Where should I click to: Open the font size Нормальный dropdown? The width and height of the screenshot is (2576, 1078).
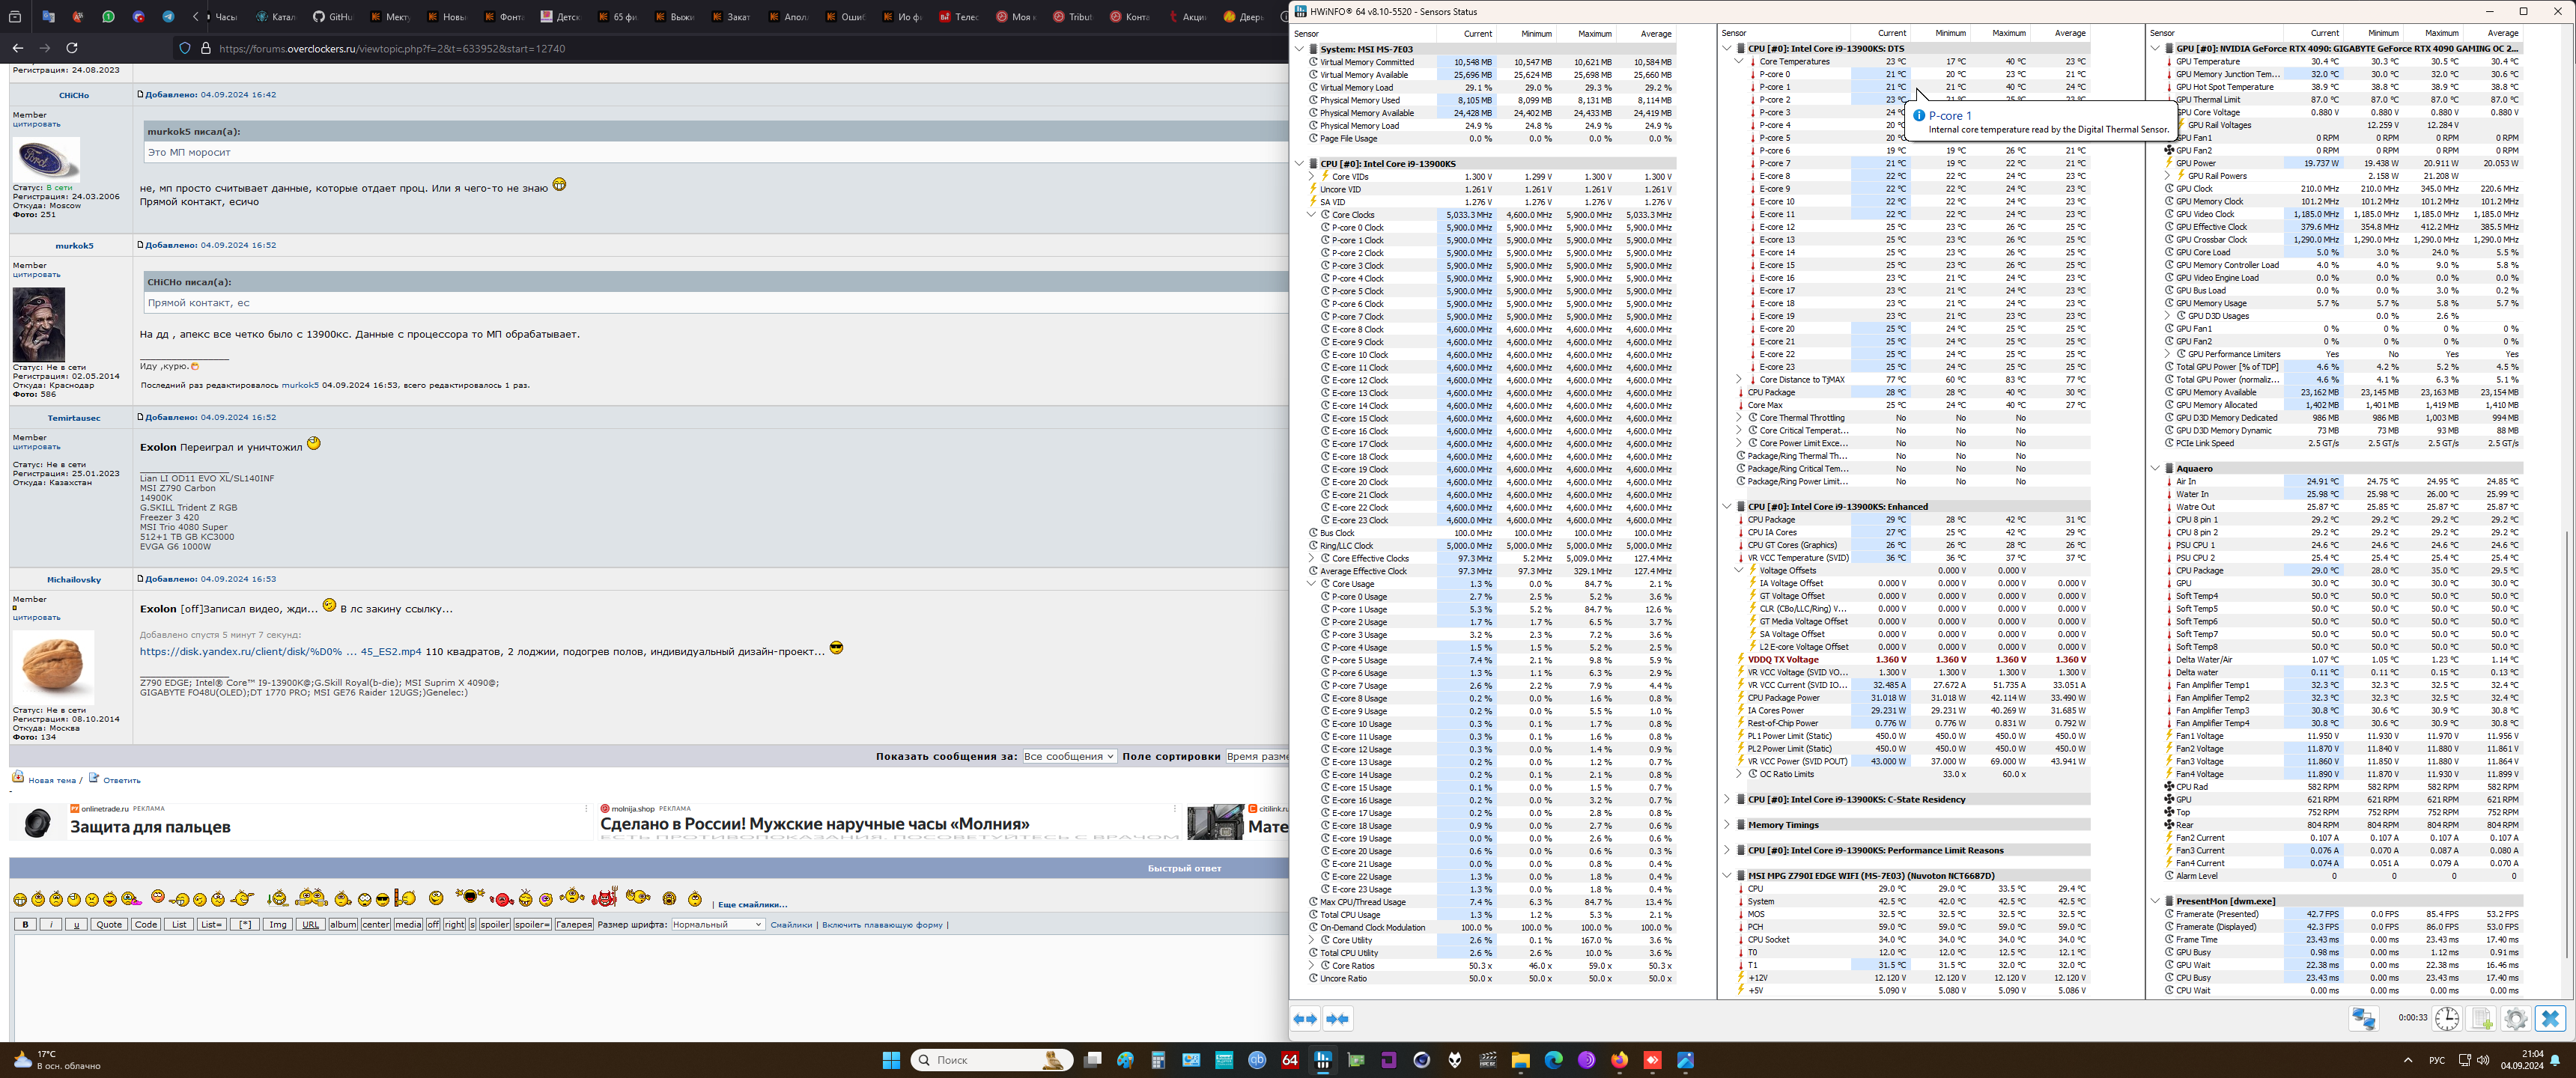(x=717, y=925)
